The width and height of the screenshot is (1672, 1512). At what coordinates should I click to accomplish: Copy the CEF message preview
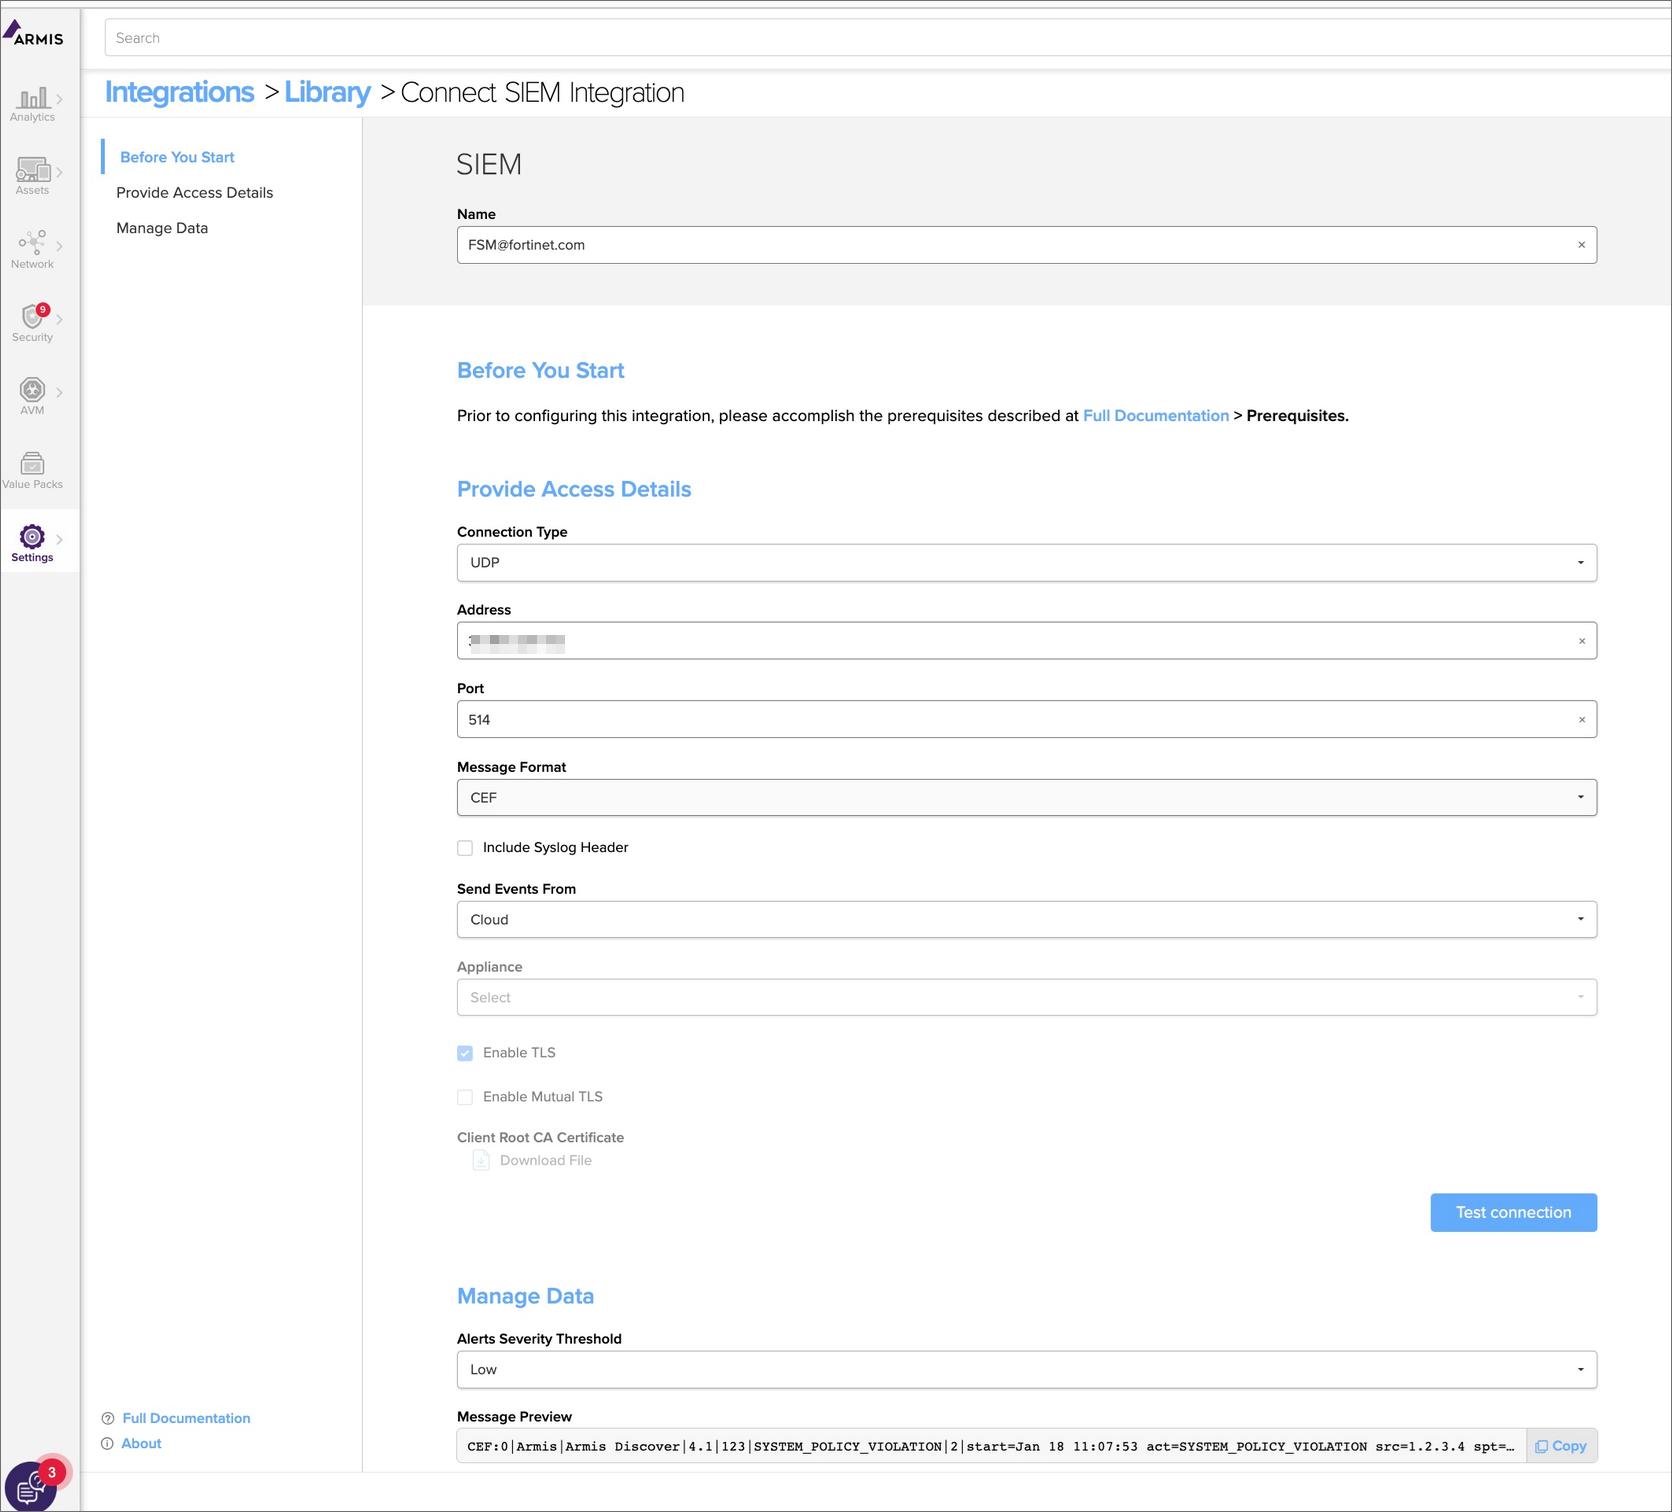pyautogui.click(x=1561, y=1445)
